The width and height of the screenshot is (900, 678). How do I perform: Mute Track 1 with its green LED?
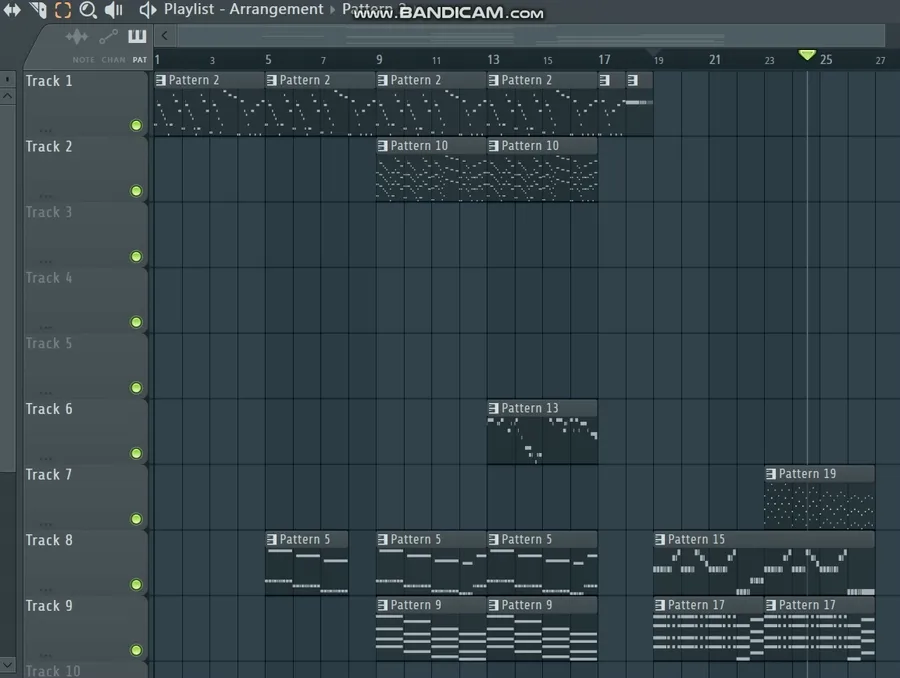tap(136, 125)
